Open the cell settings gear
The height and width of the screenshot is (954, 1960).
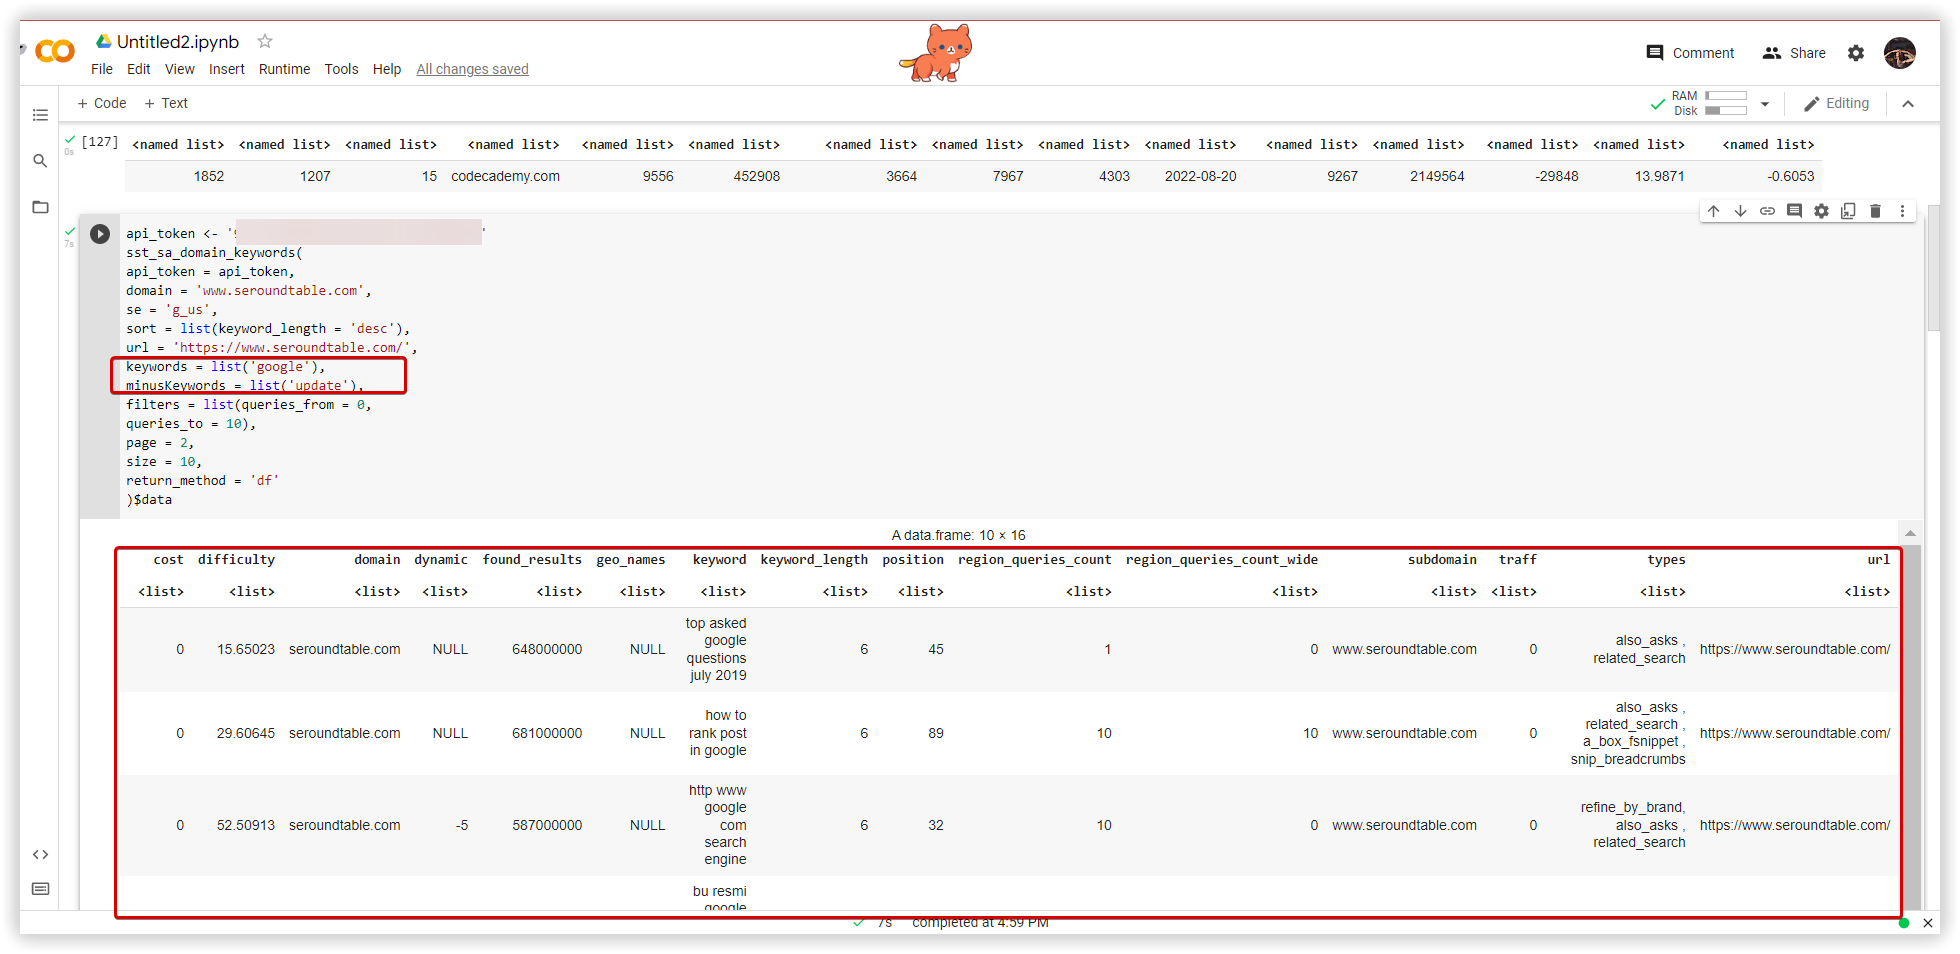(1821, 211)
